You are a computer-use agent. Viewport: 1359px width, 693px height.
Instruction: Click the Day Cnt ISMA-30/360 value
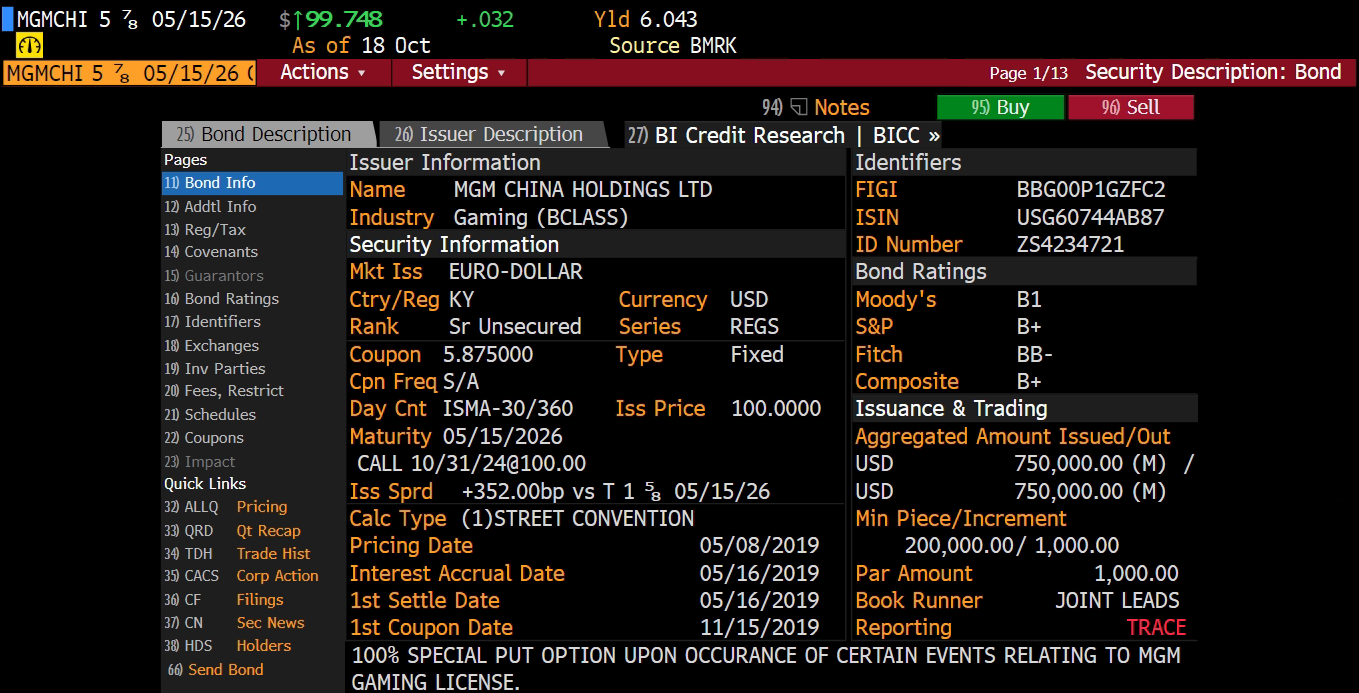(508, 409)
